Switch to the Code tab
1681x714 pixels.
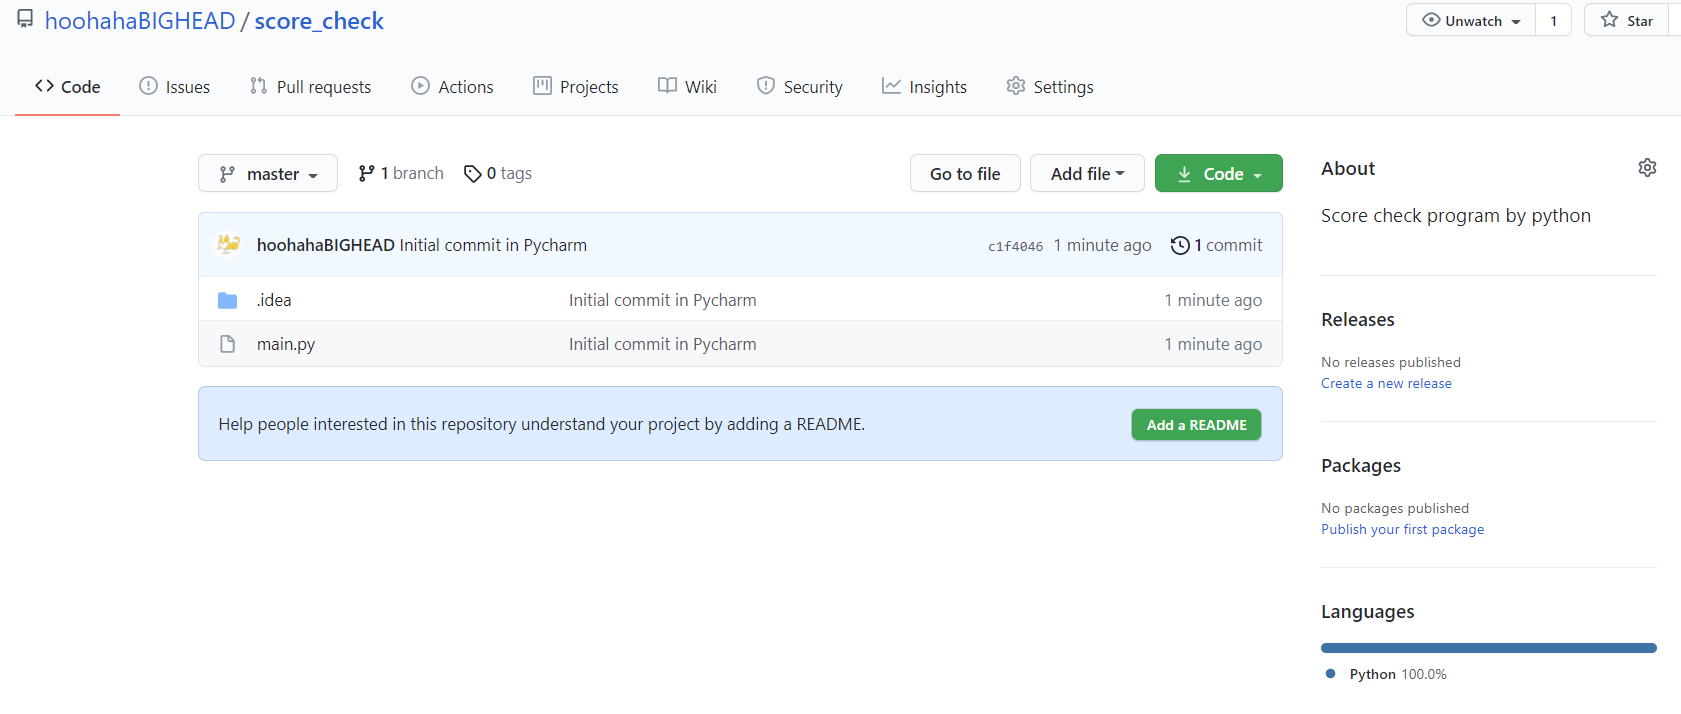pyautogui.click(x=67, y=87)
